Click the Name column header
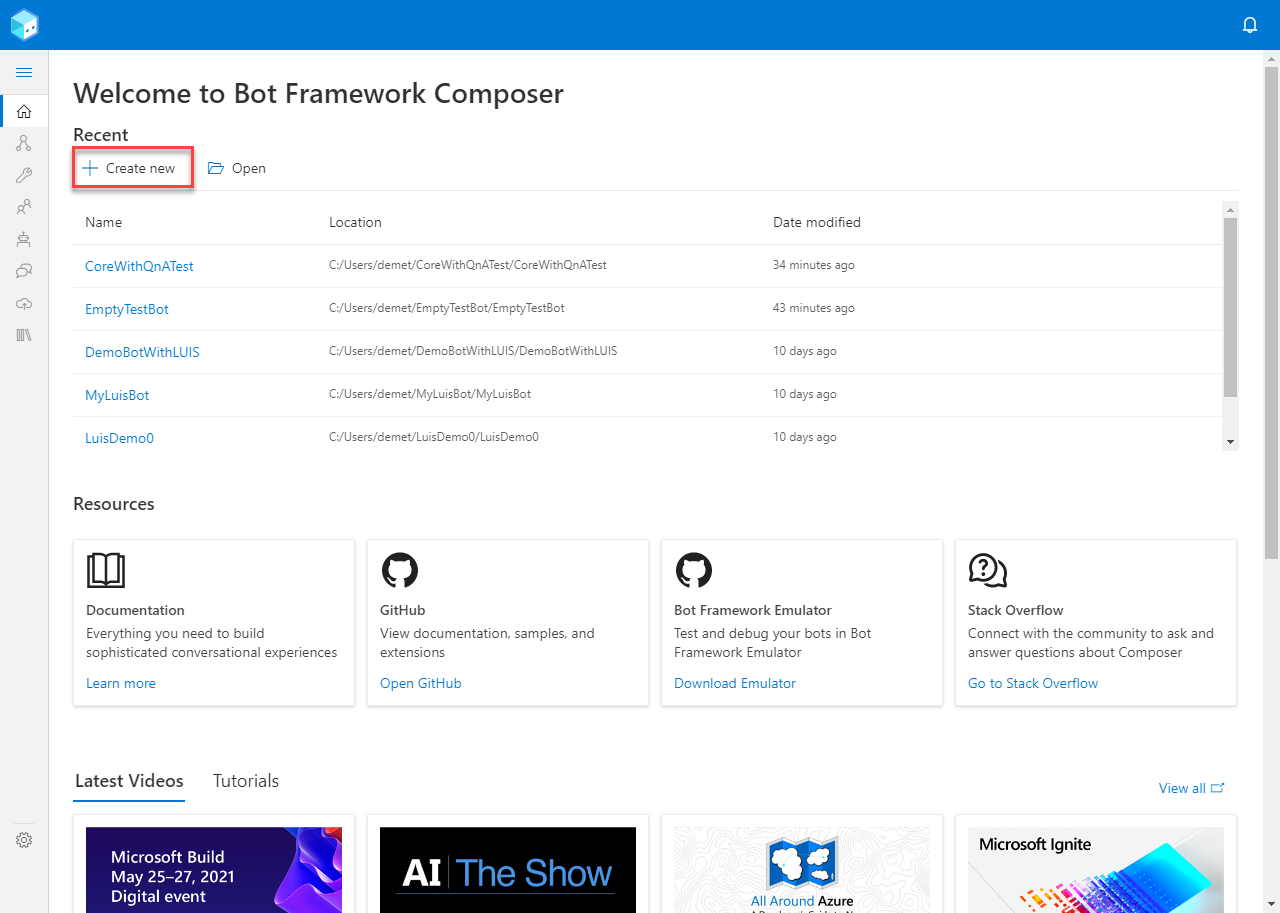 coord(104,222)
